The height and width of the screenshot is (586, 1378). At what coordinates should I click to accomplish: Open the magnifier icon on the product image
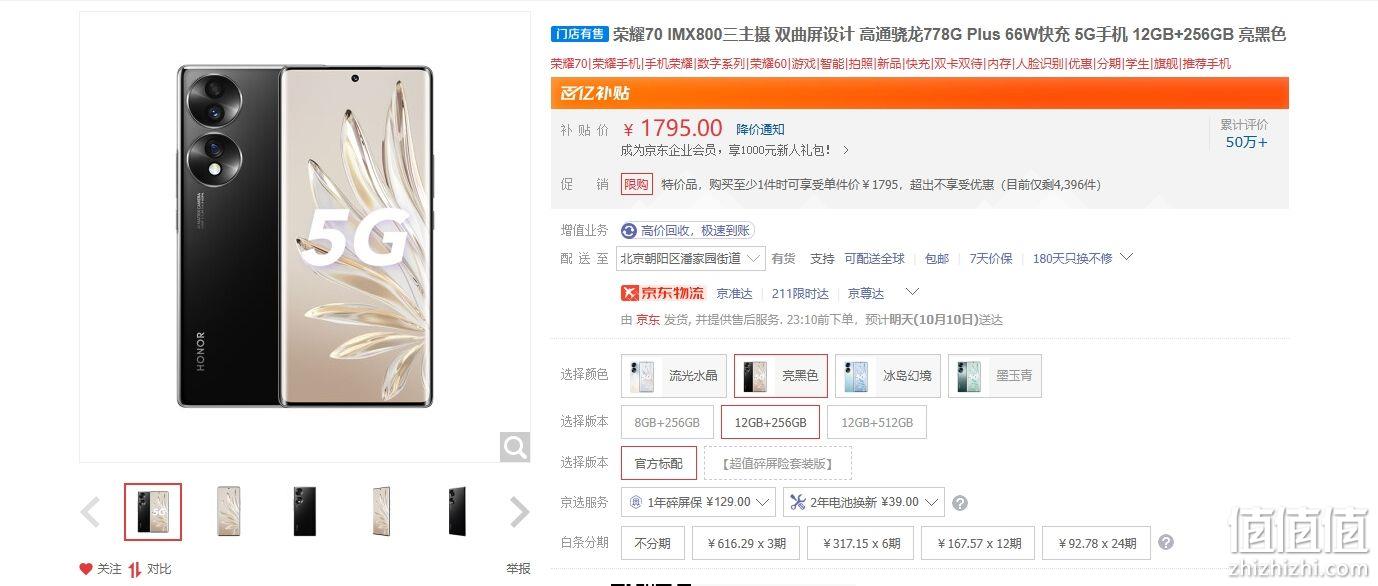pos(515,447)
